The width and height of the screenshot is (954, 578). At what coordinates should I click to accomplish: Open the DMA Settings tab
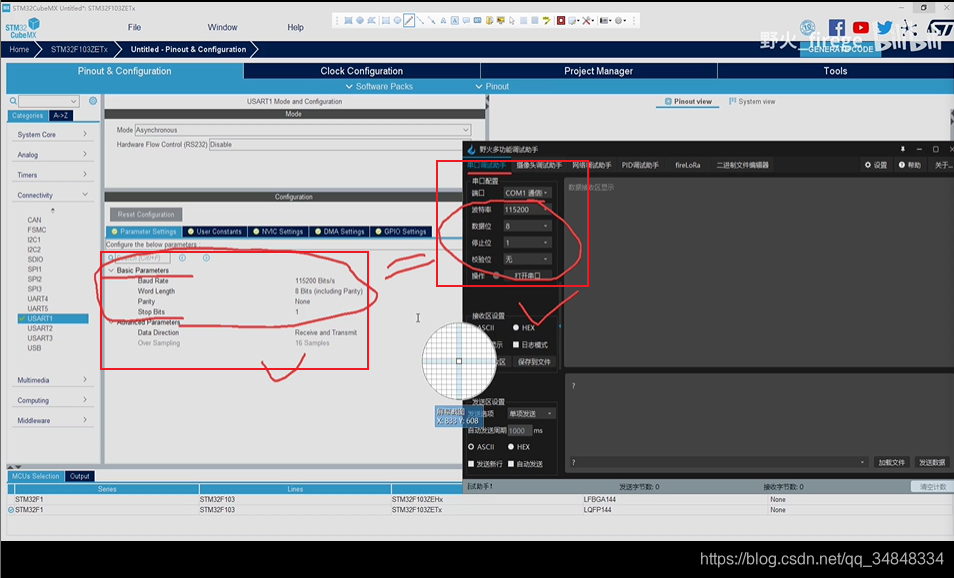339,232
